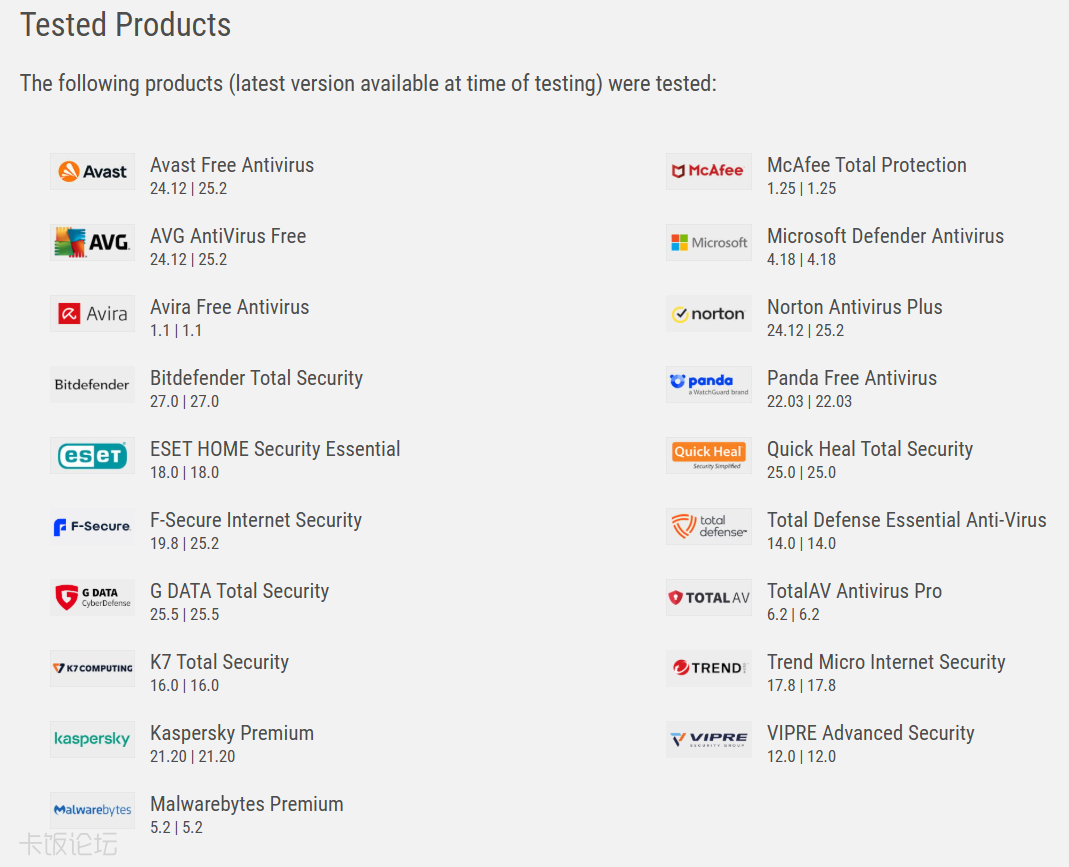Click the TotalAV logo icon
Viewport: 1069px width, 867px height.
pyautogui.click(x=708, y=597)
